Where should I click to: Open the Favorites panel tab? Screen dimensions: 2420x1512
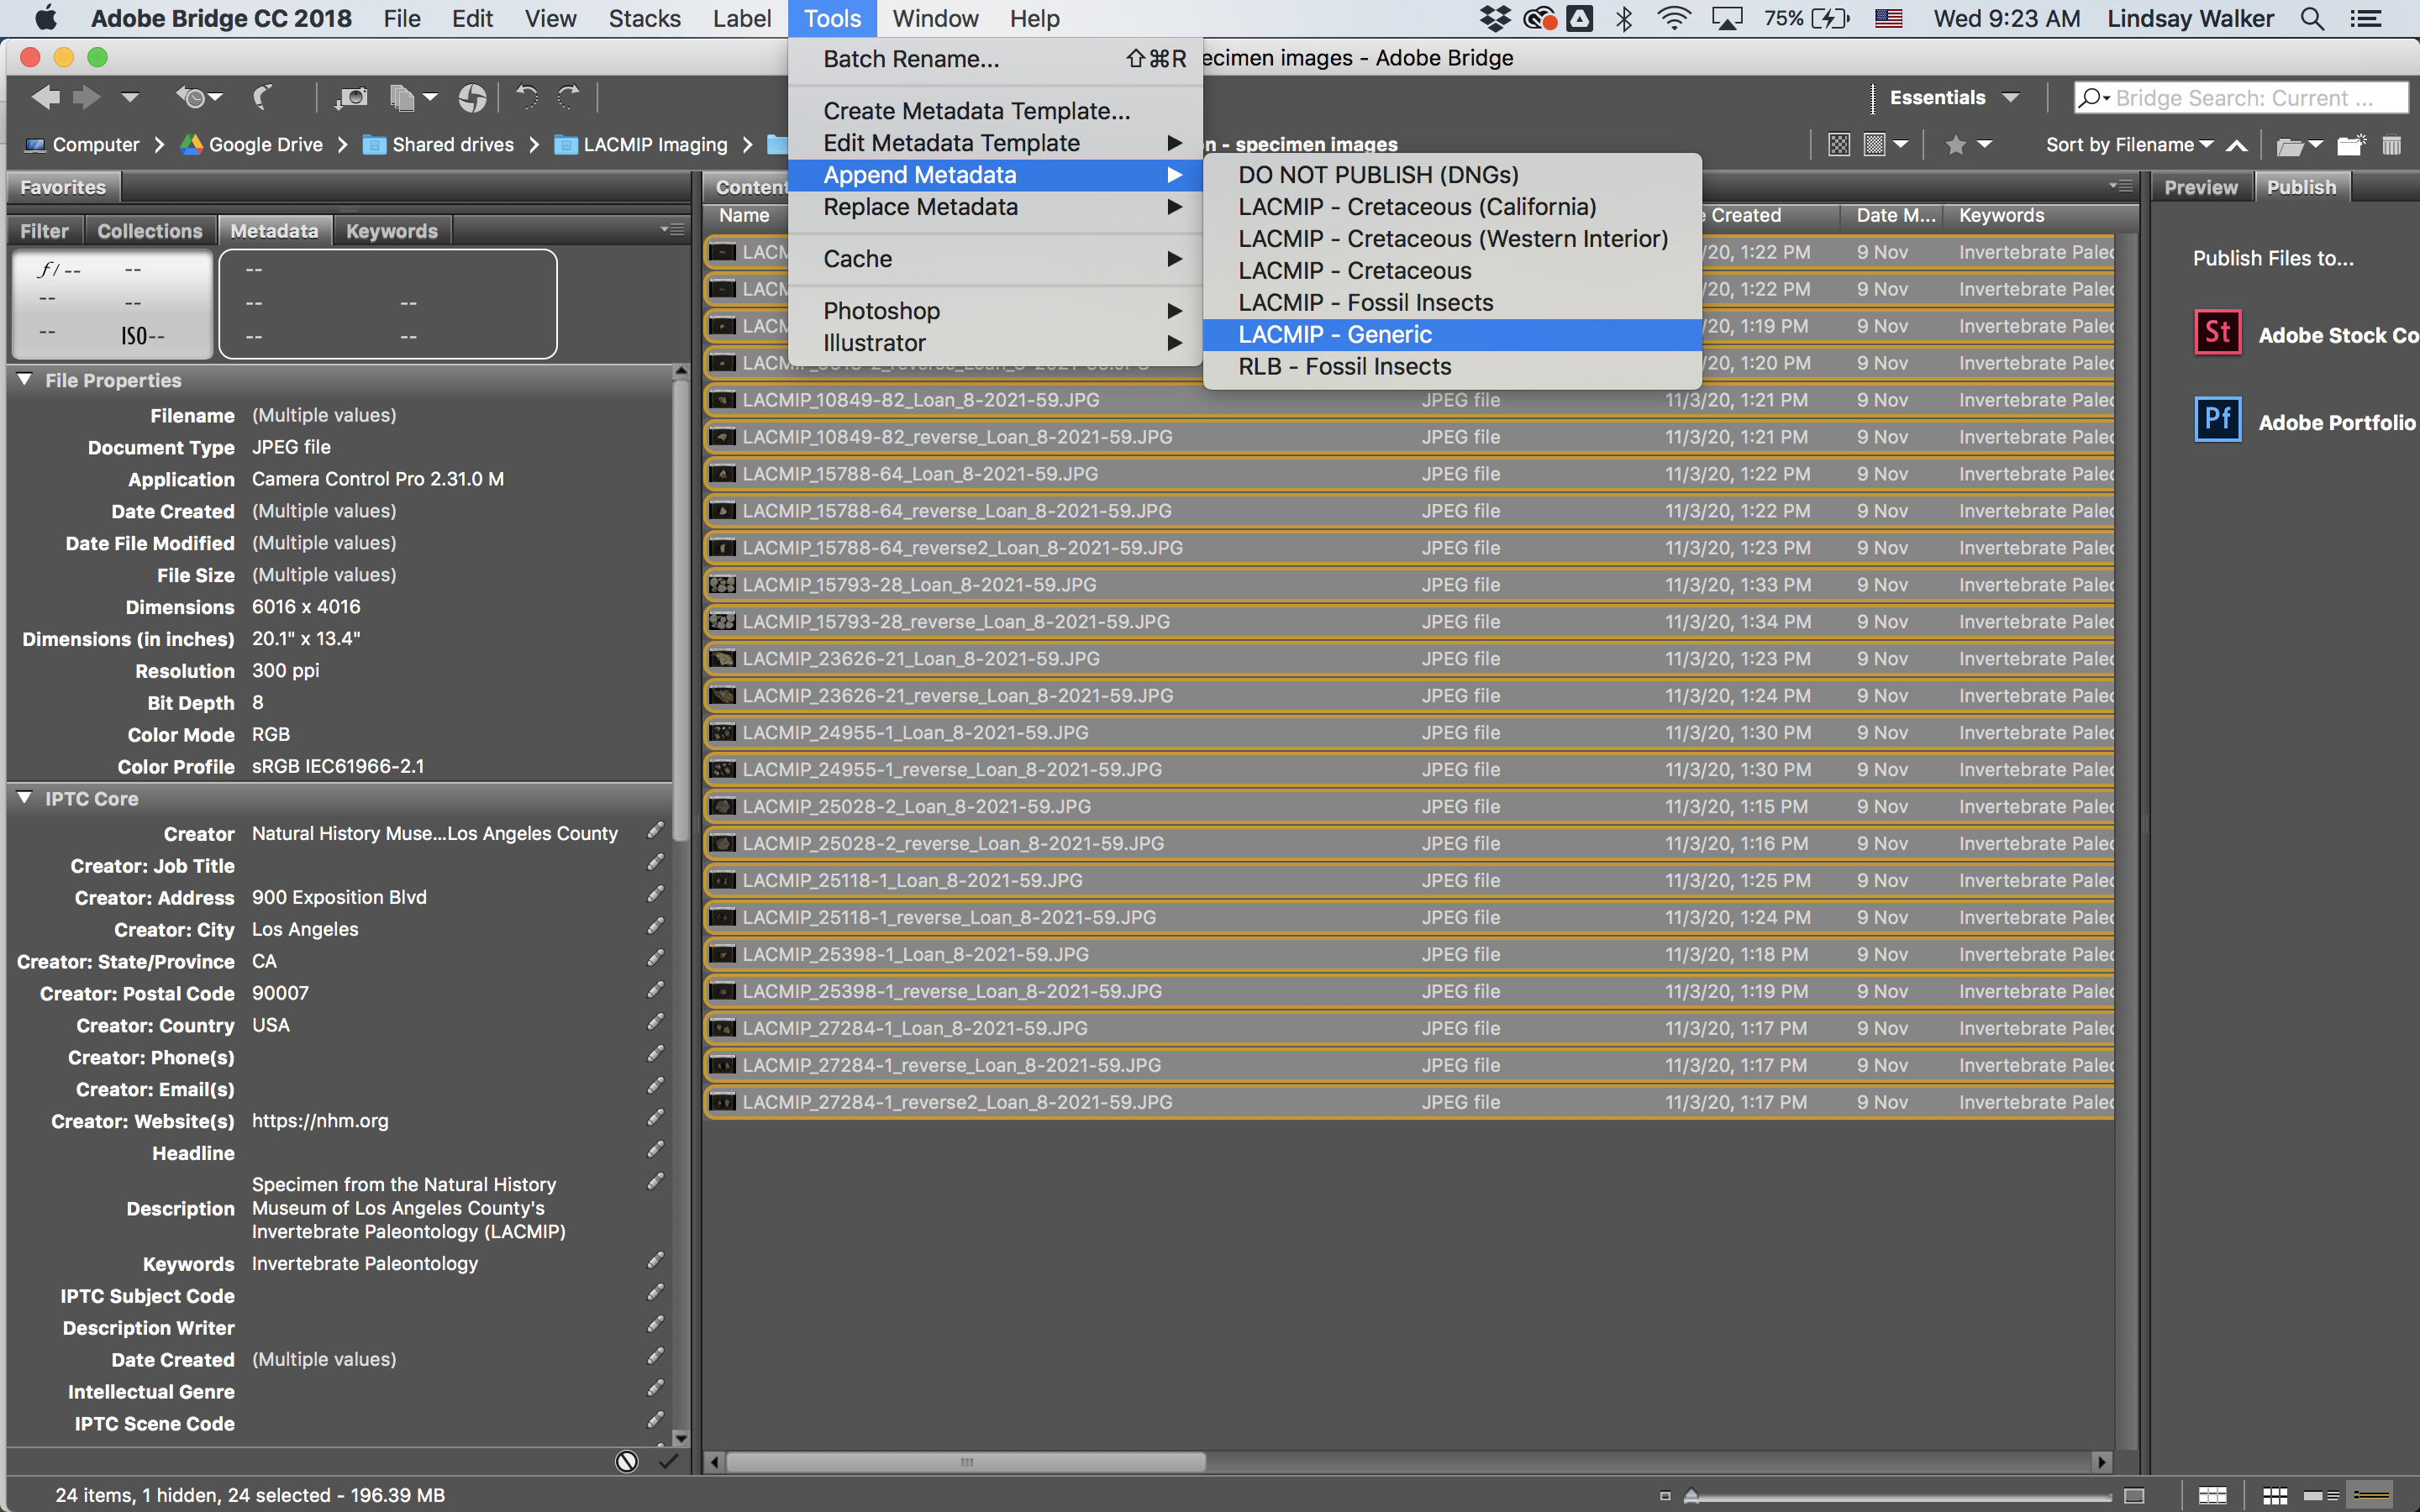[63, 187]
